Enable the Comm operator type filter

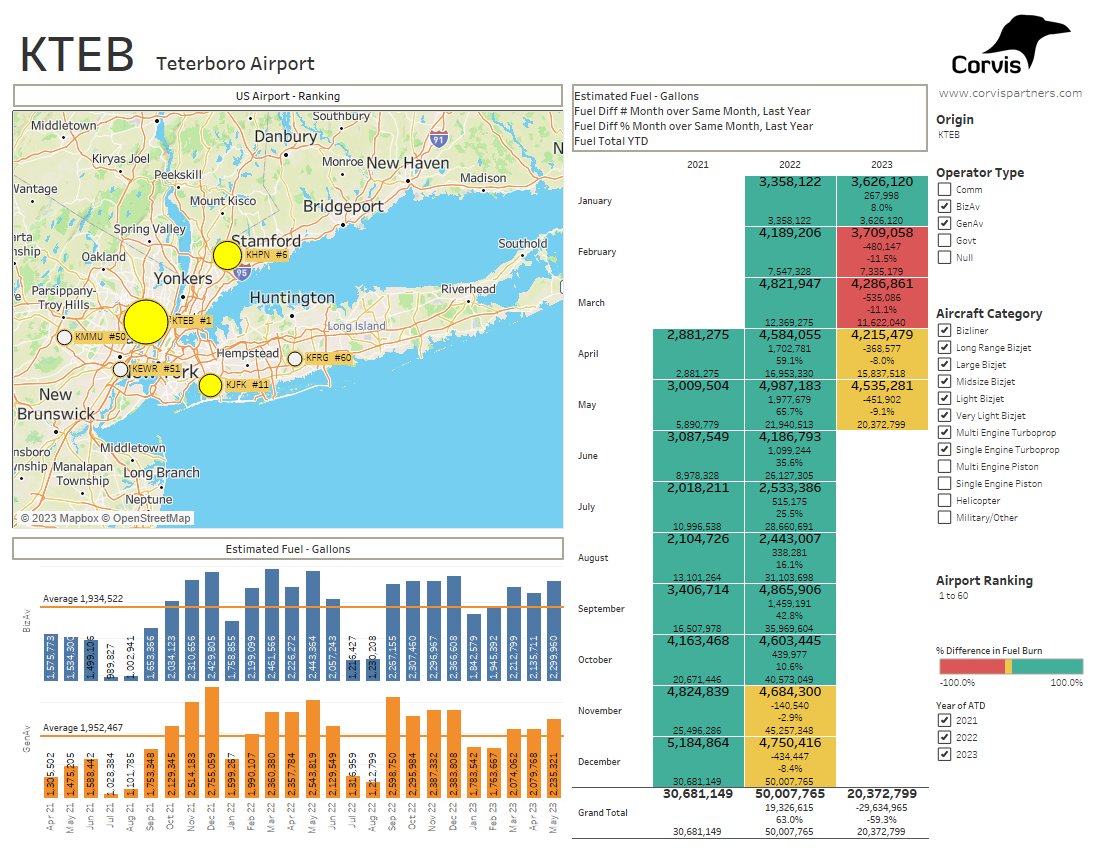pos(946,189)
